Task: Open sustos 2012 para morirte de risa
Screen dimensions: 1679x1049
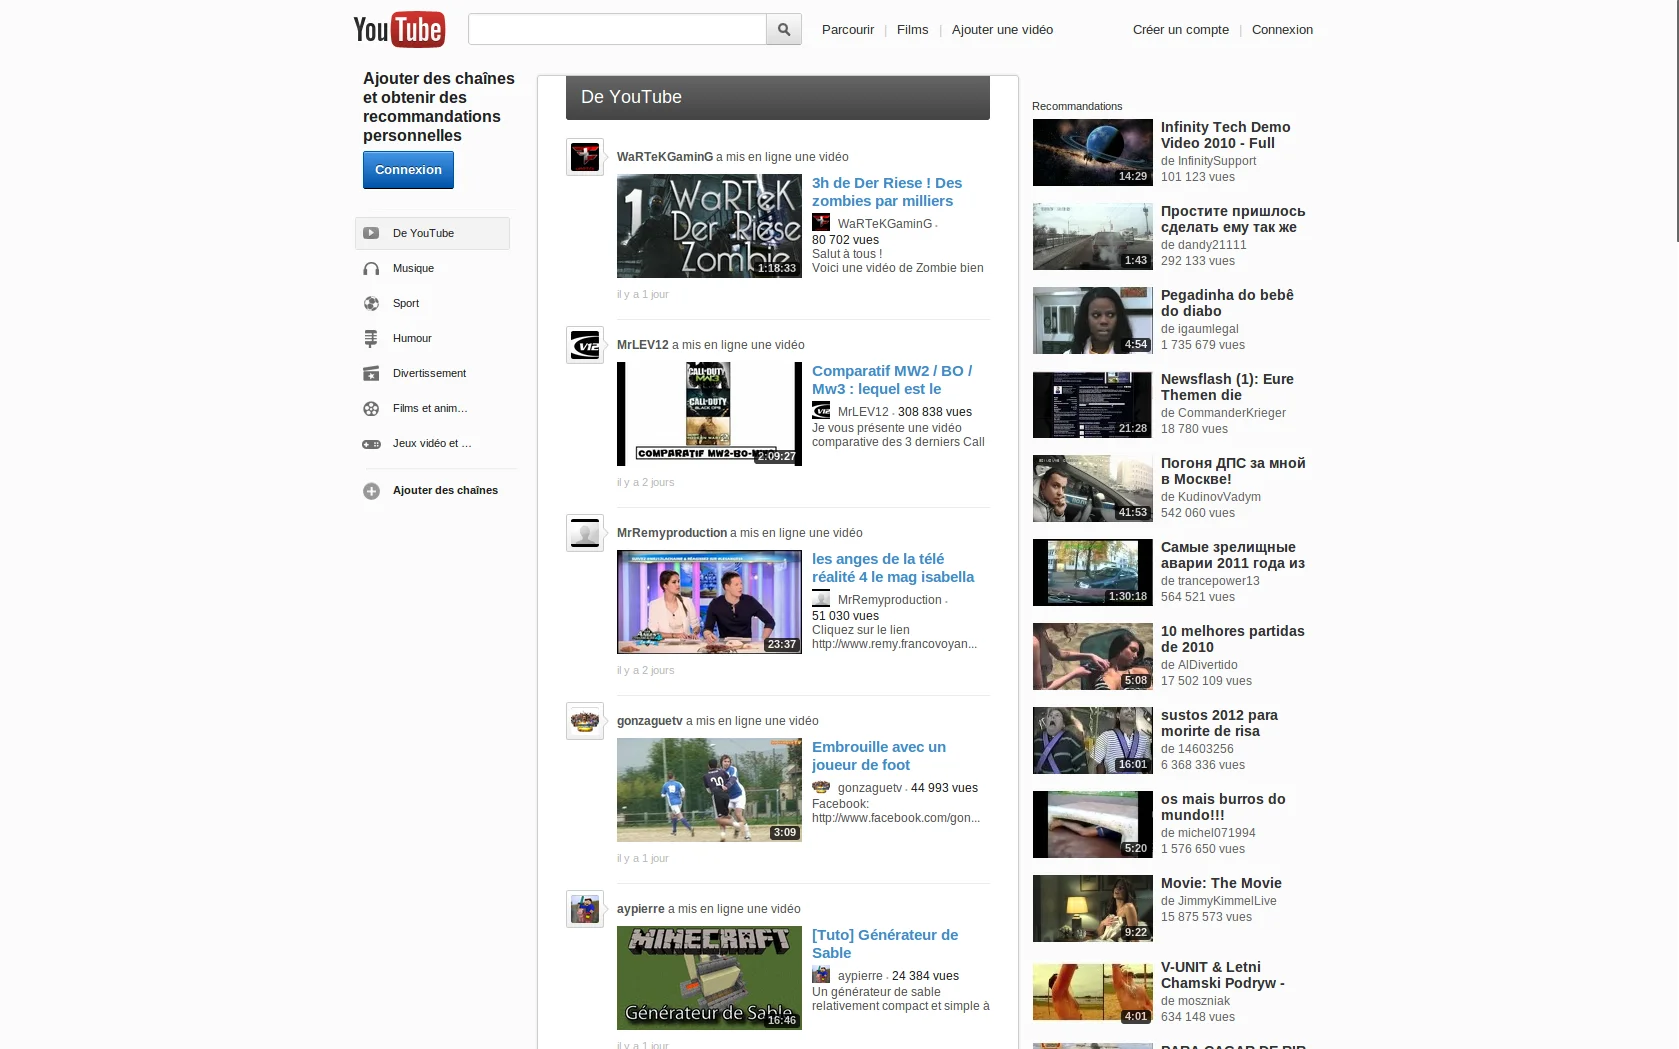Action: pos(1219,723)
